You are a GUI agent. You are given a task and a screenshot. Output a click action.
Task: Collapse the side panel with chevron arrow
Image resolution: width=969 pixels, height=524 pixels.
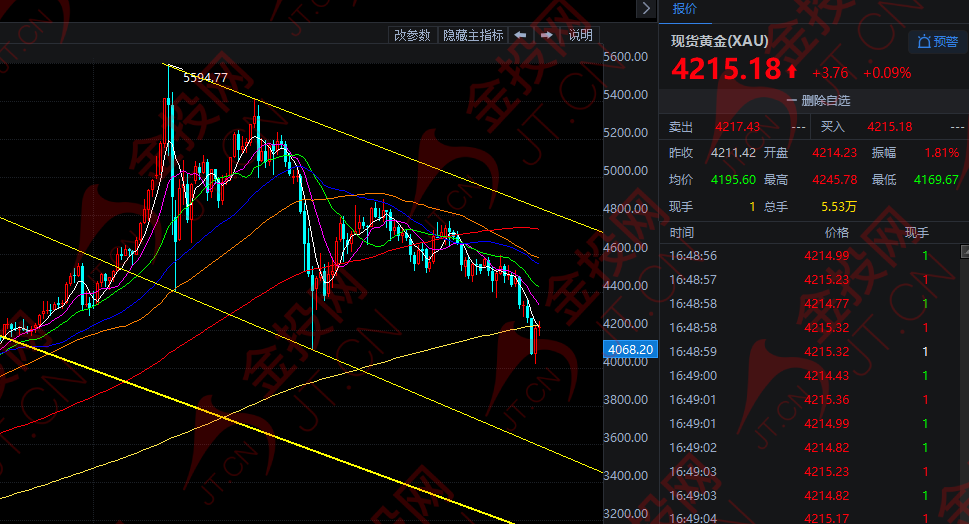click(646, 9)
